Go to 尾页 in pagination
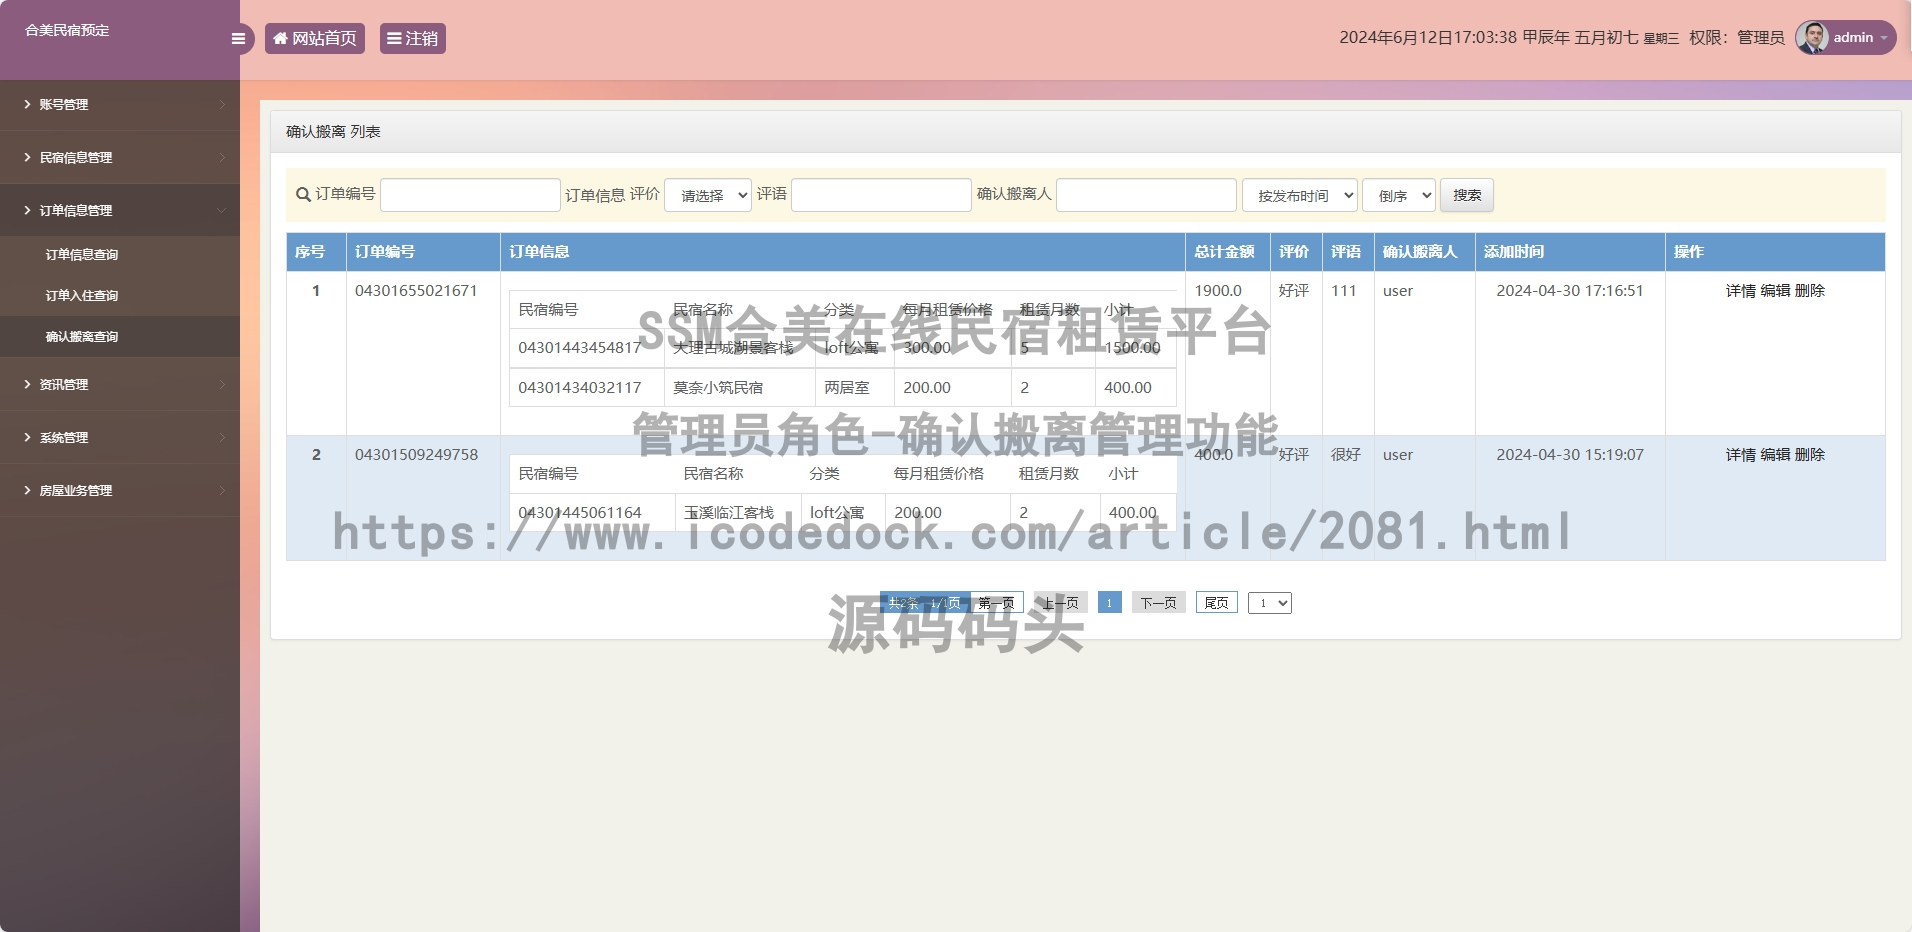The height and width of the screenshot is (932, 1912). point(1216,603)
